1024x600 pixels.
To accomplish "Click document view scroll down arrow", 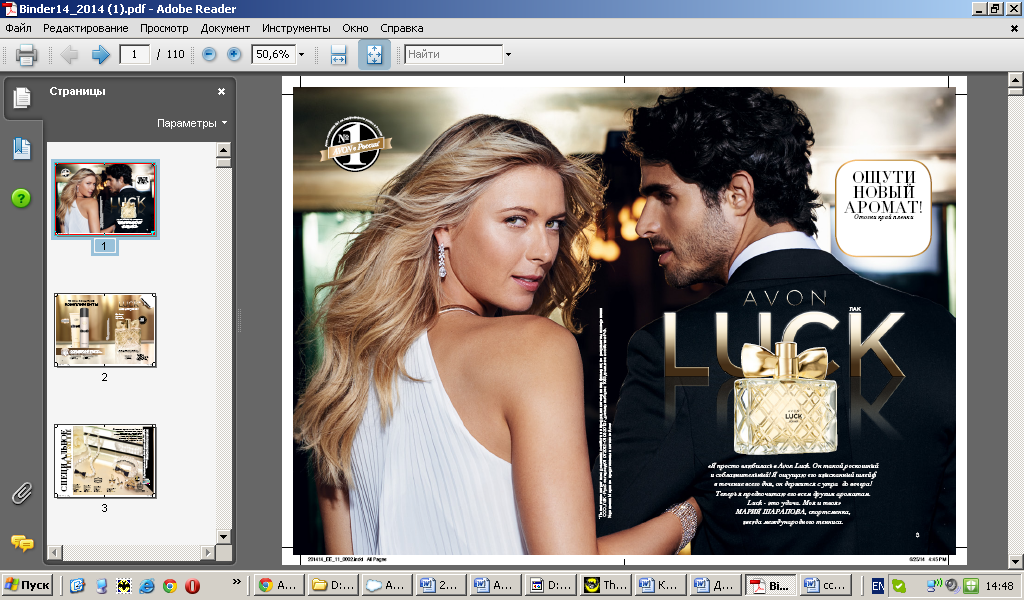I will click(x=1015, y=561).
